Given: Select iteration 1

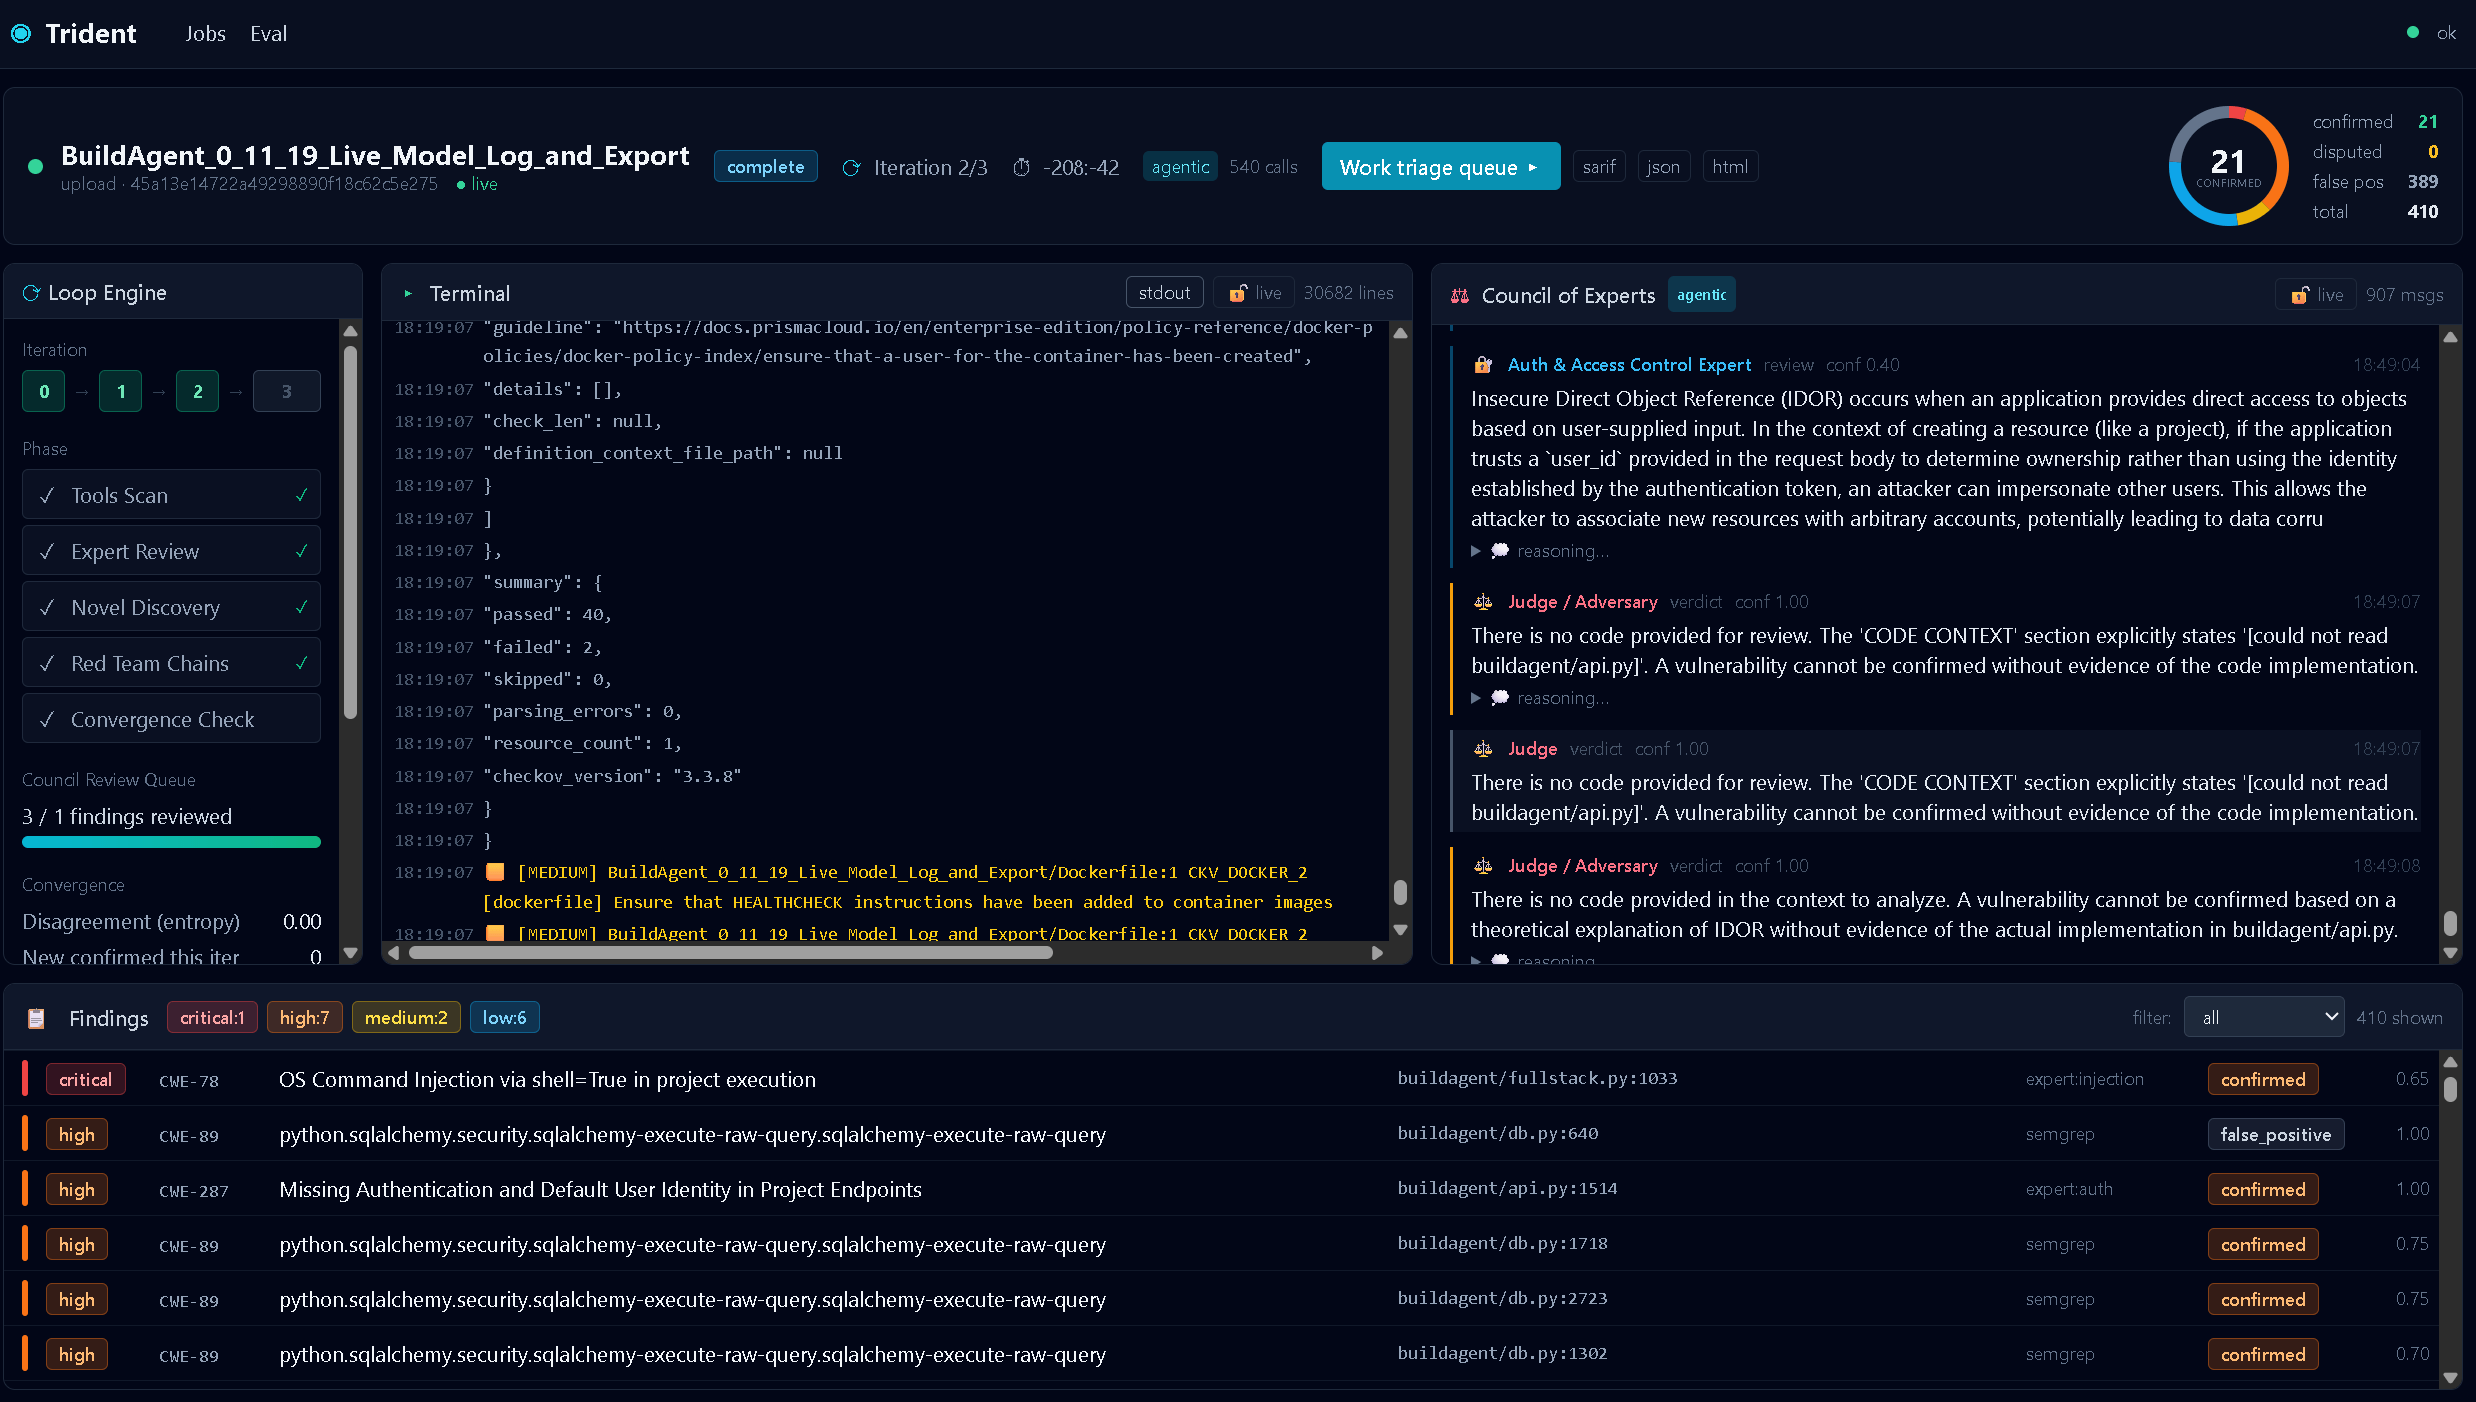Looking at the screenshot, I should (x=121, y=391).
